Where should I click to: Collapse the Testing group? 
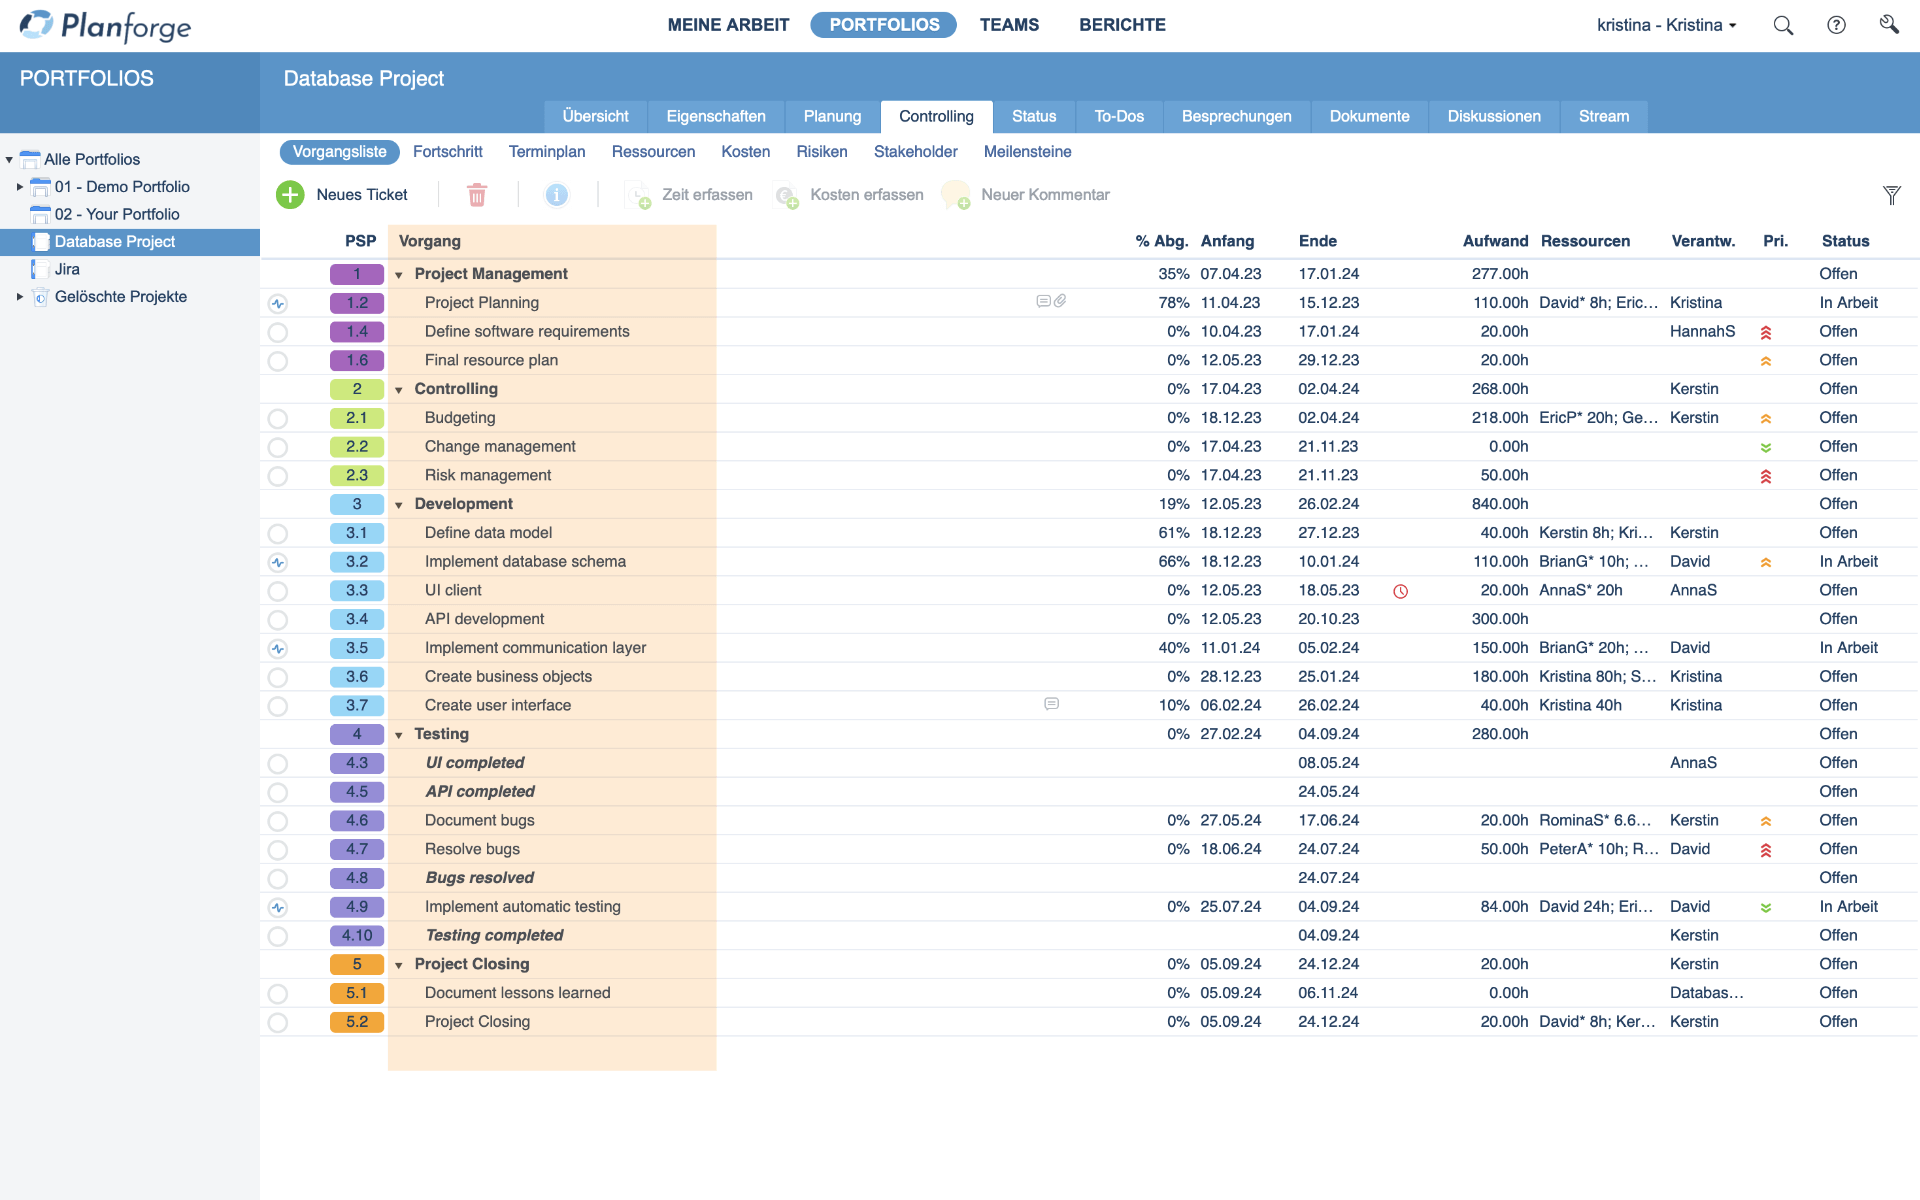pyautogui.click(x=399, y=735)
